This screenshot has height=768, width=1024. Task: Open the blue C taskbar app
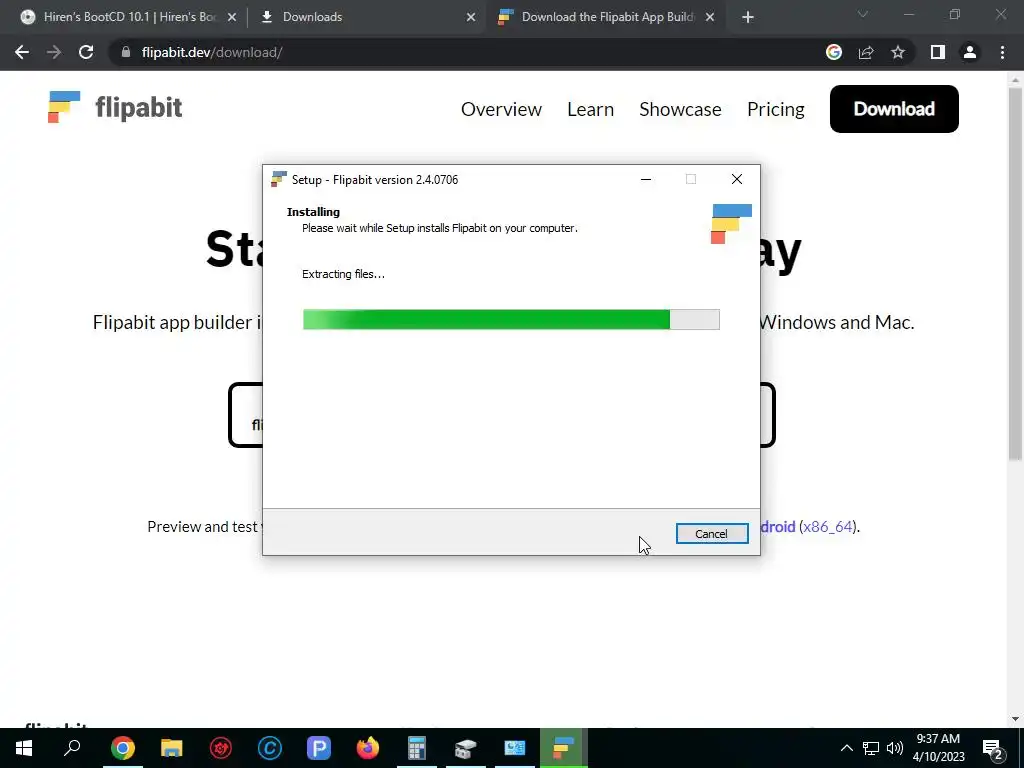click(270, 748)
